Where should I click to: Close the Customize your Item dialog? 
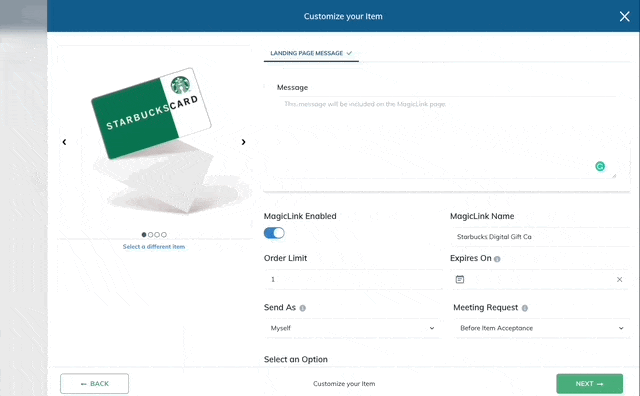(624, 16)
